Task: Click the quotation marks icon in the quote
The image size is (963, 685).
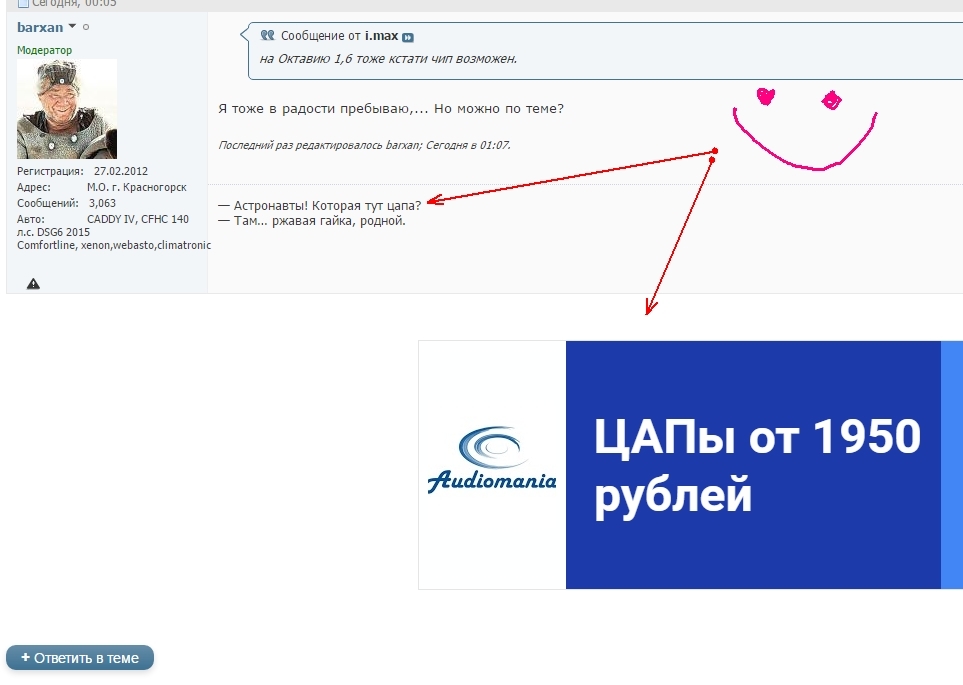Action: point(267,35)
